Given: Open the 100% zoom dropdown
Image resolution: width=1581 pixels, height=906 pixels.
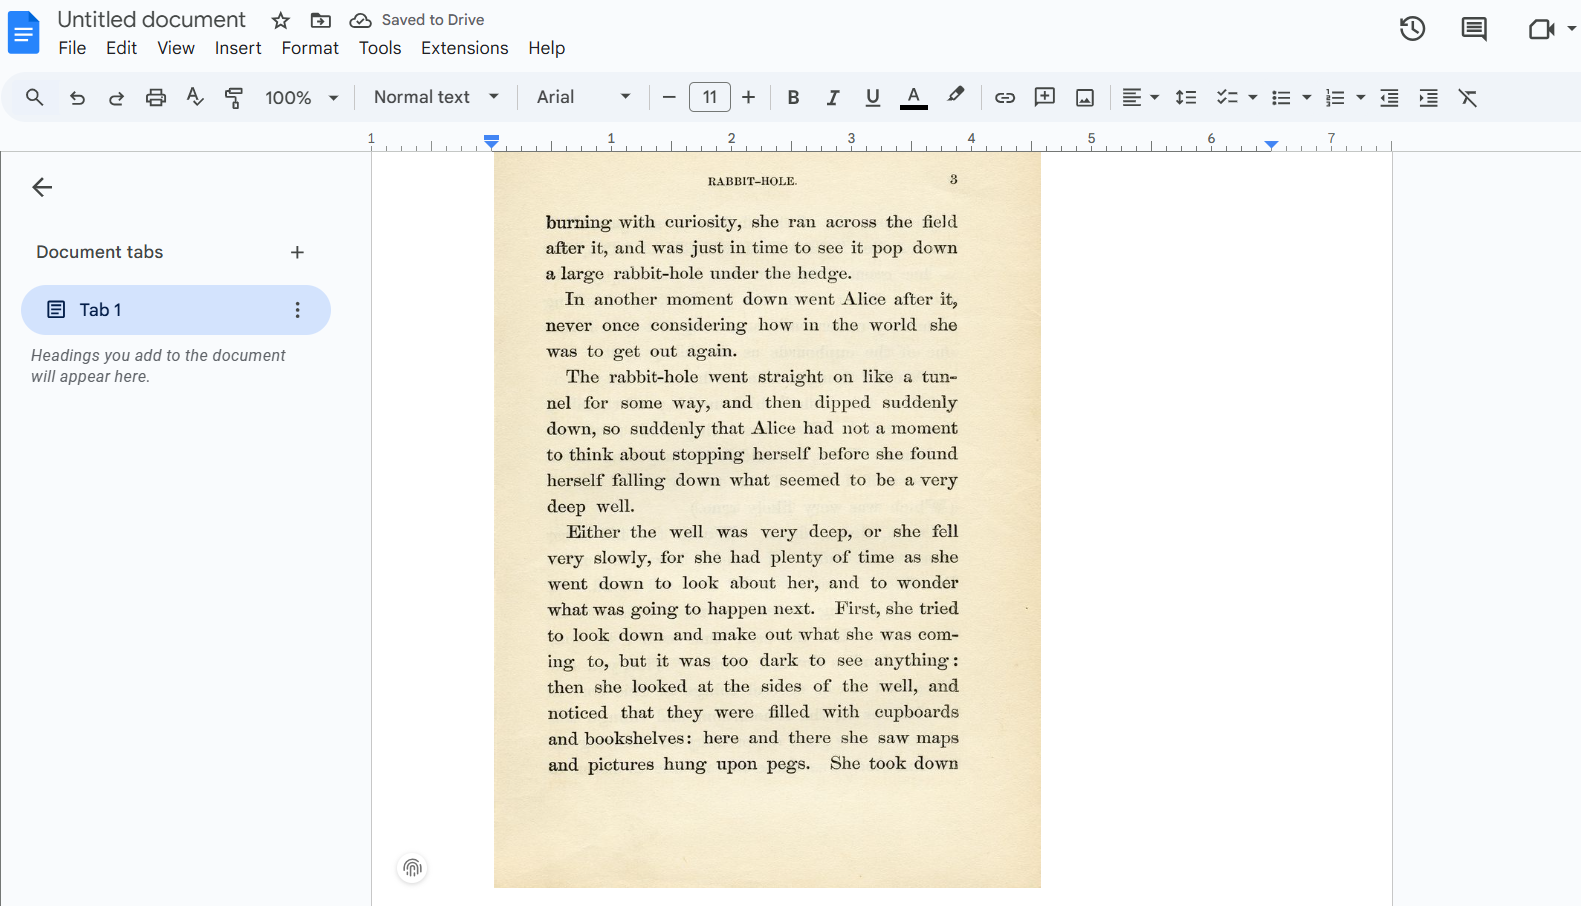Looking at the screenshot, I should pyautogui.click(x=302, y=97).
